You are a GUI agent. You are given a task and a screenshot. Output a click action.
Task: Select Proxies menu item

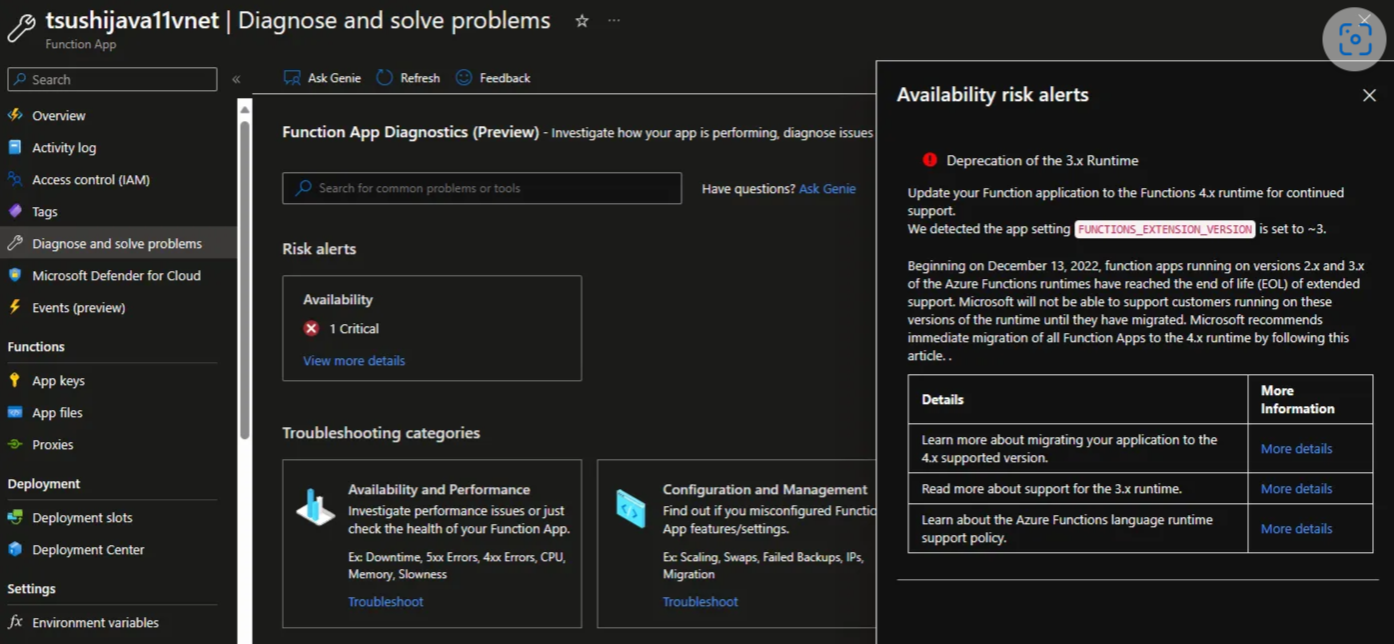click(x=53, y=445)
